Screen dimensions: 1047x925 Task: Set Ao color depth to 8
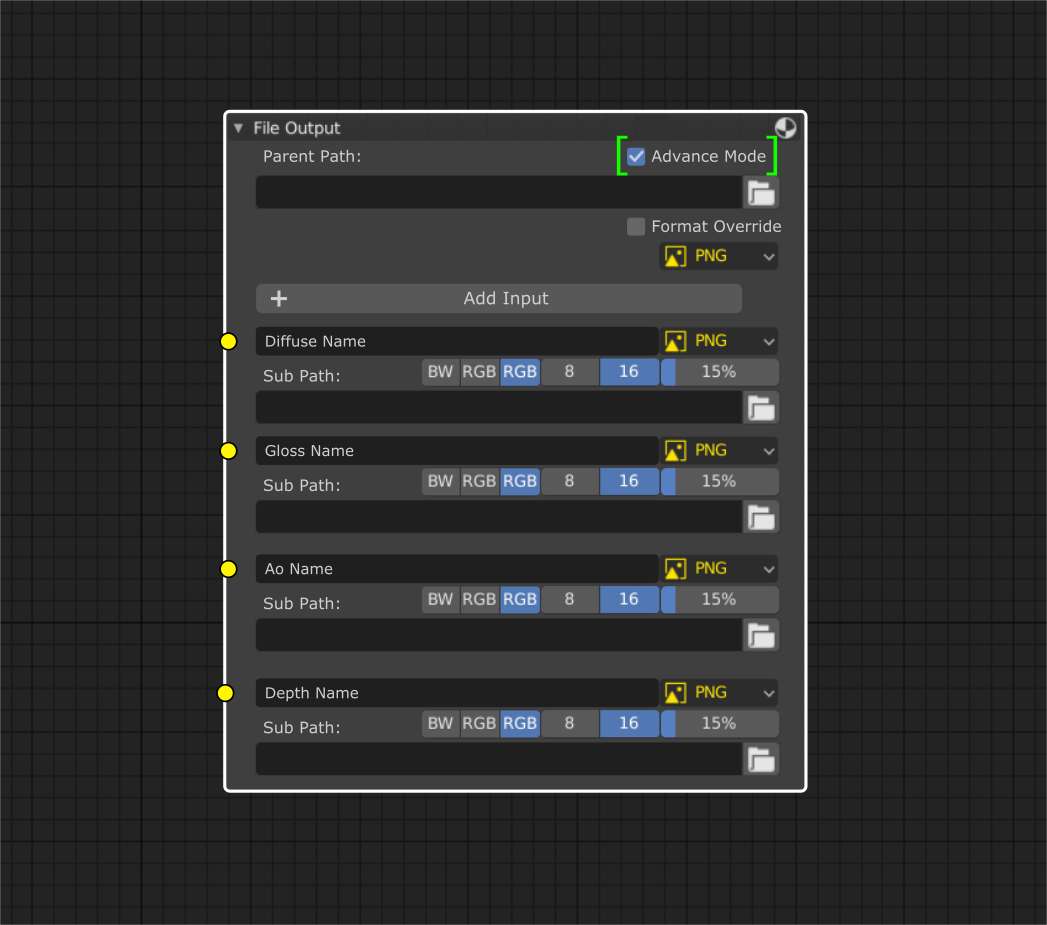570,600
